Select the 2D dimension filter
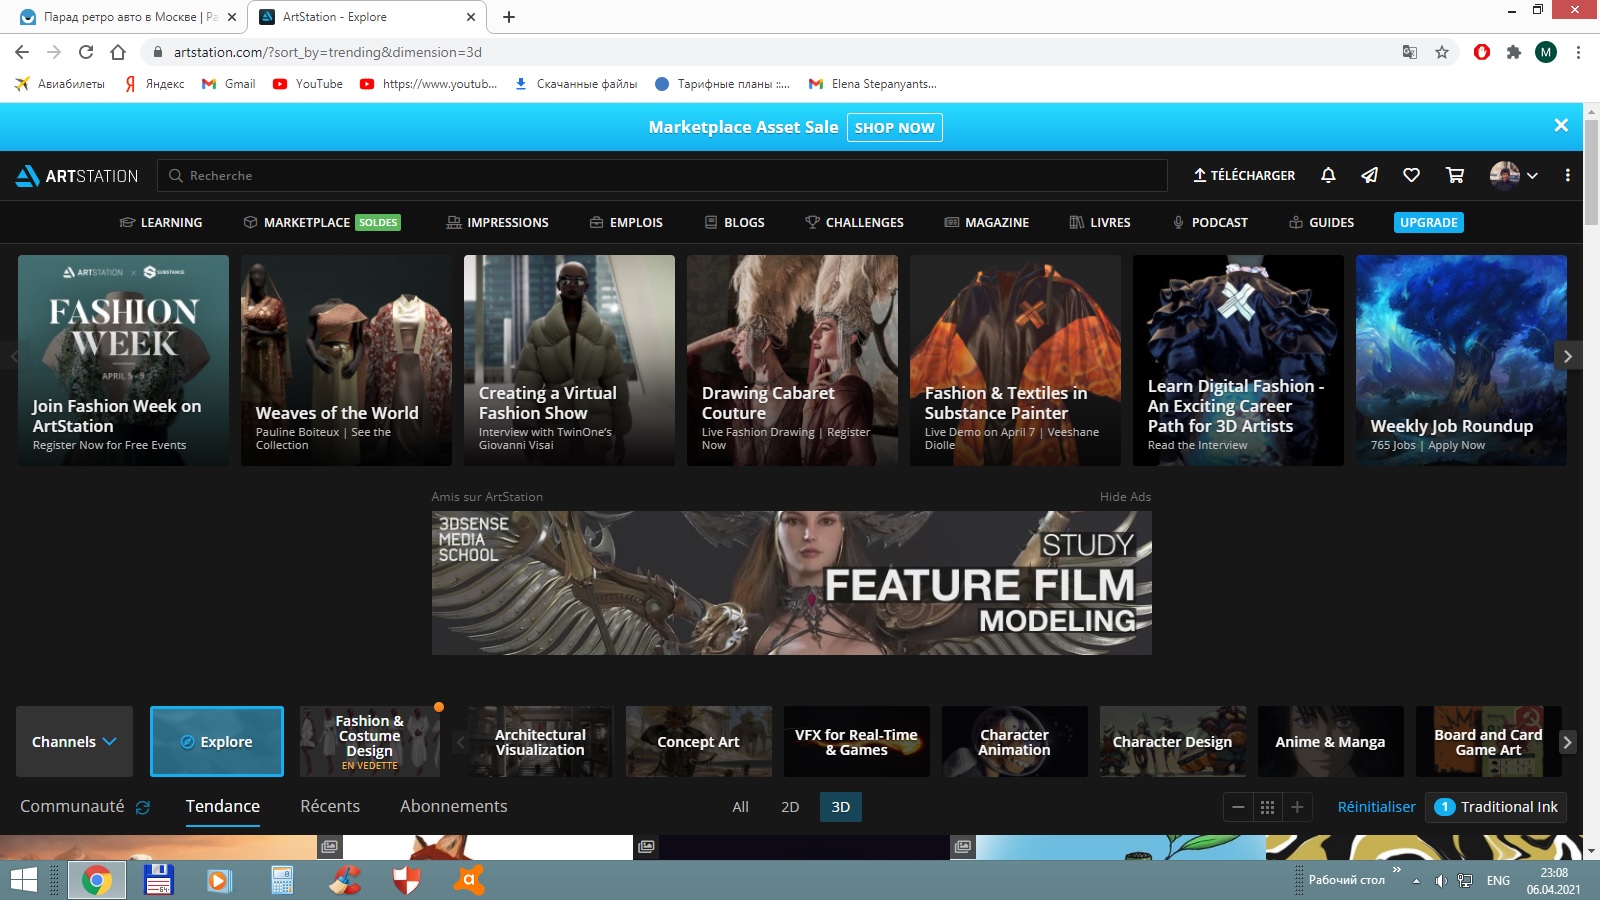1600x900 pixels. click(x=789, y=807)
